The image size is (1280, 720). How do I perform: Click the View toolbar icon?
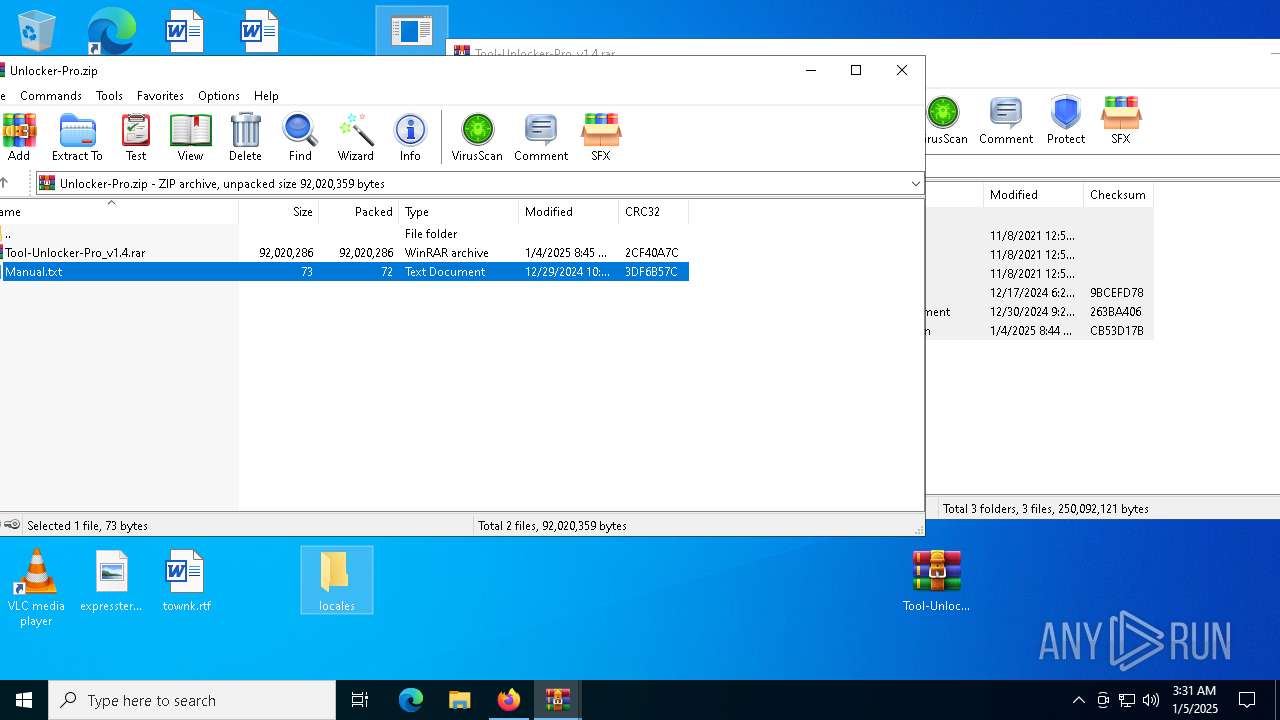click(x=190, y=137)
